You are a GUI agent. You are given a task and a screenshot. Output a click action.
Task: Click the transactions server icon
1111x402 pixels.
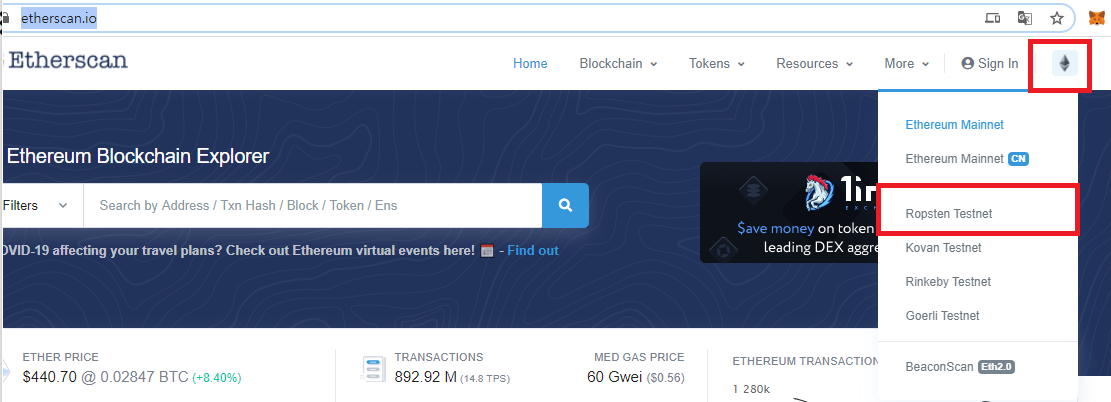coord(373,371)
